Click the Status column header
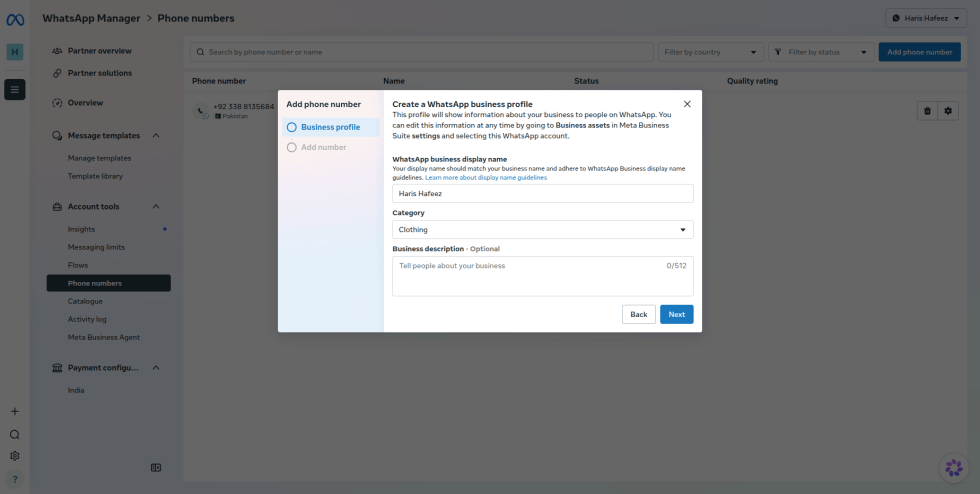The width and height of the screenshot is (980, 494). click(x=586, y=81)
